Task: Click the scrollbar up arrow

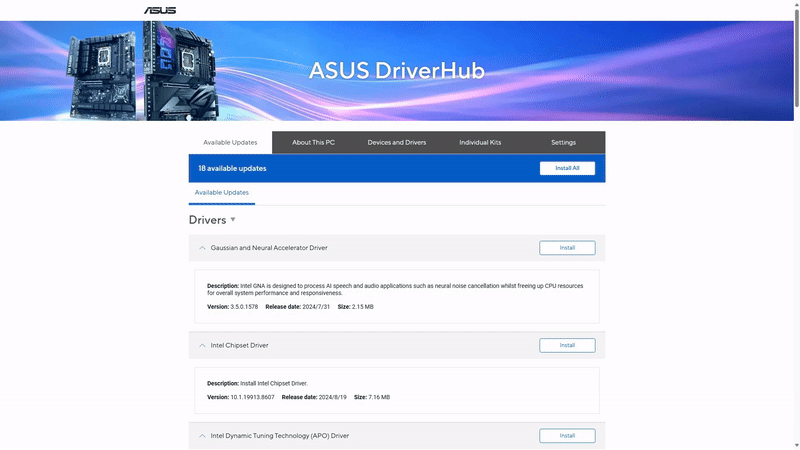Action: [x=796, y=4]
